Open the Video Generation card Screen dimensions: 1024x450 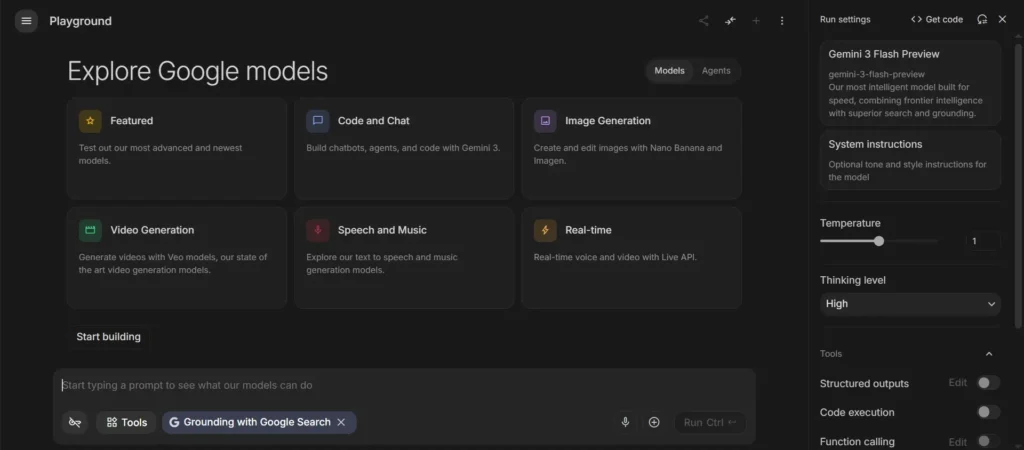[176, 257]
